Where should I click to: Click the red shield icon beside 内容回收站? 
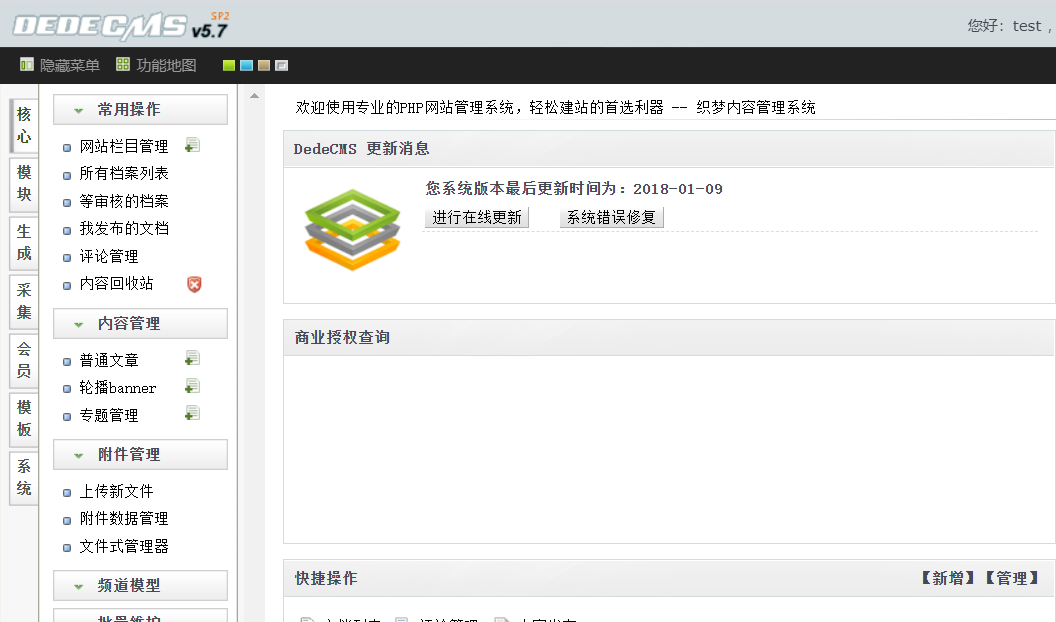pyautogui.click(x=194, y=284)
